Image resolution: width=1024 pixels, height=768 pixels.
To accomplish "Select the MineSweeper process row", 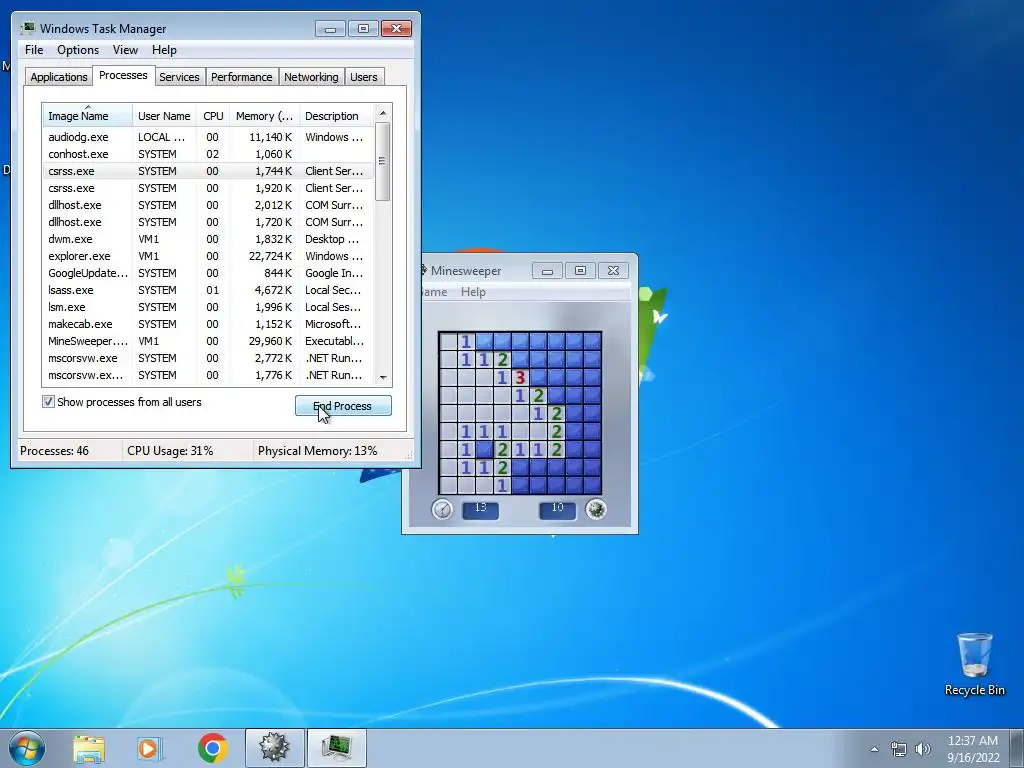I will point(208,341).
